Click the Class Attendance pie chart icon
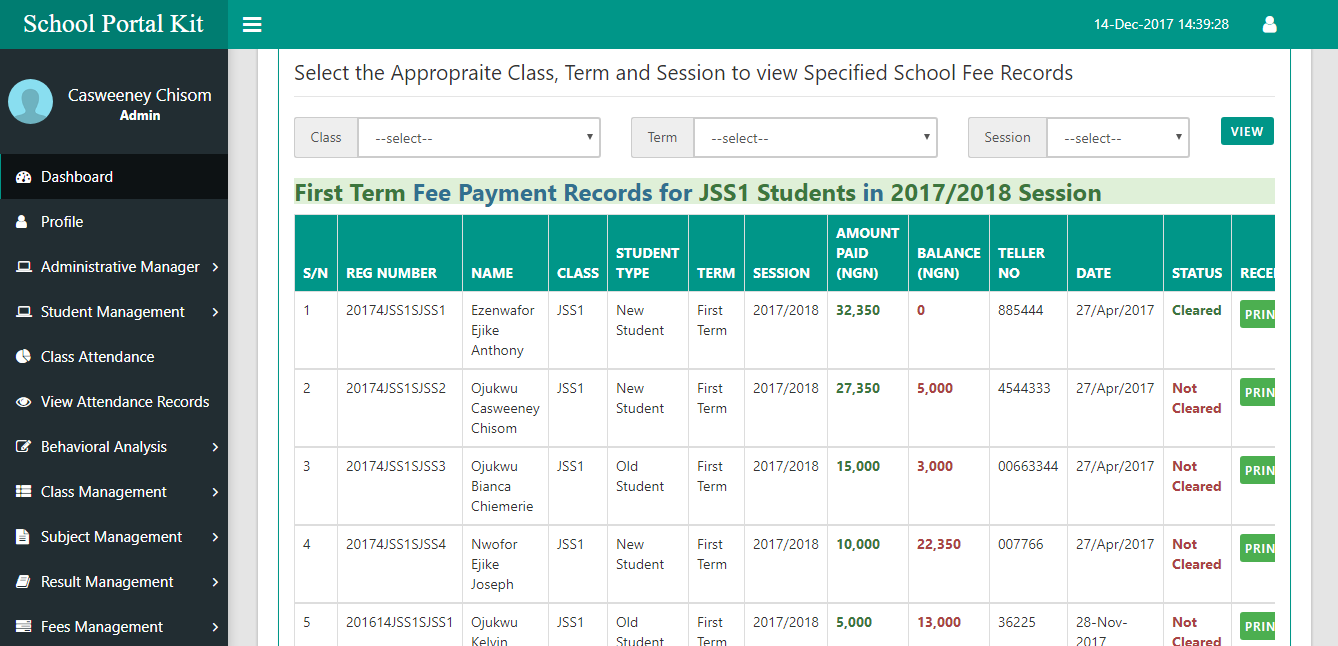 (24, 357)
